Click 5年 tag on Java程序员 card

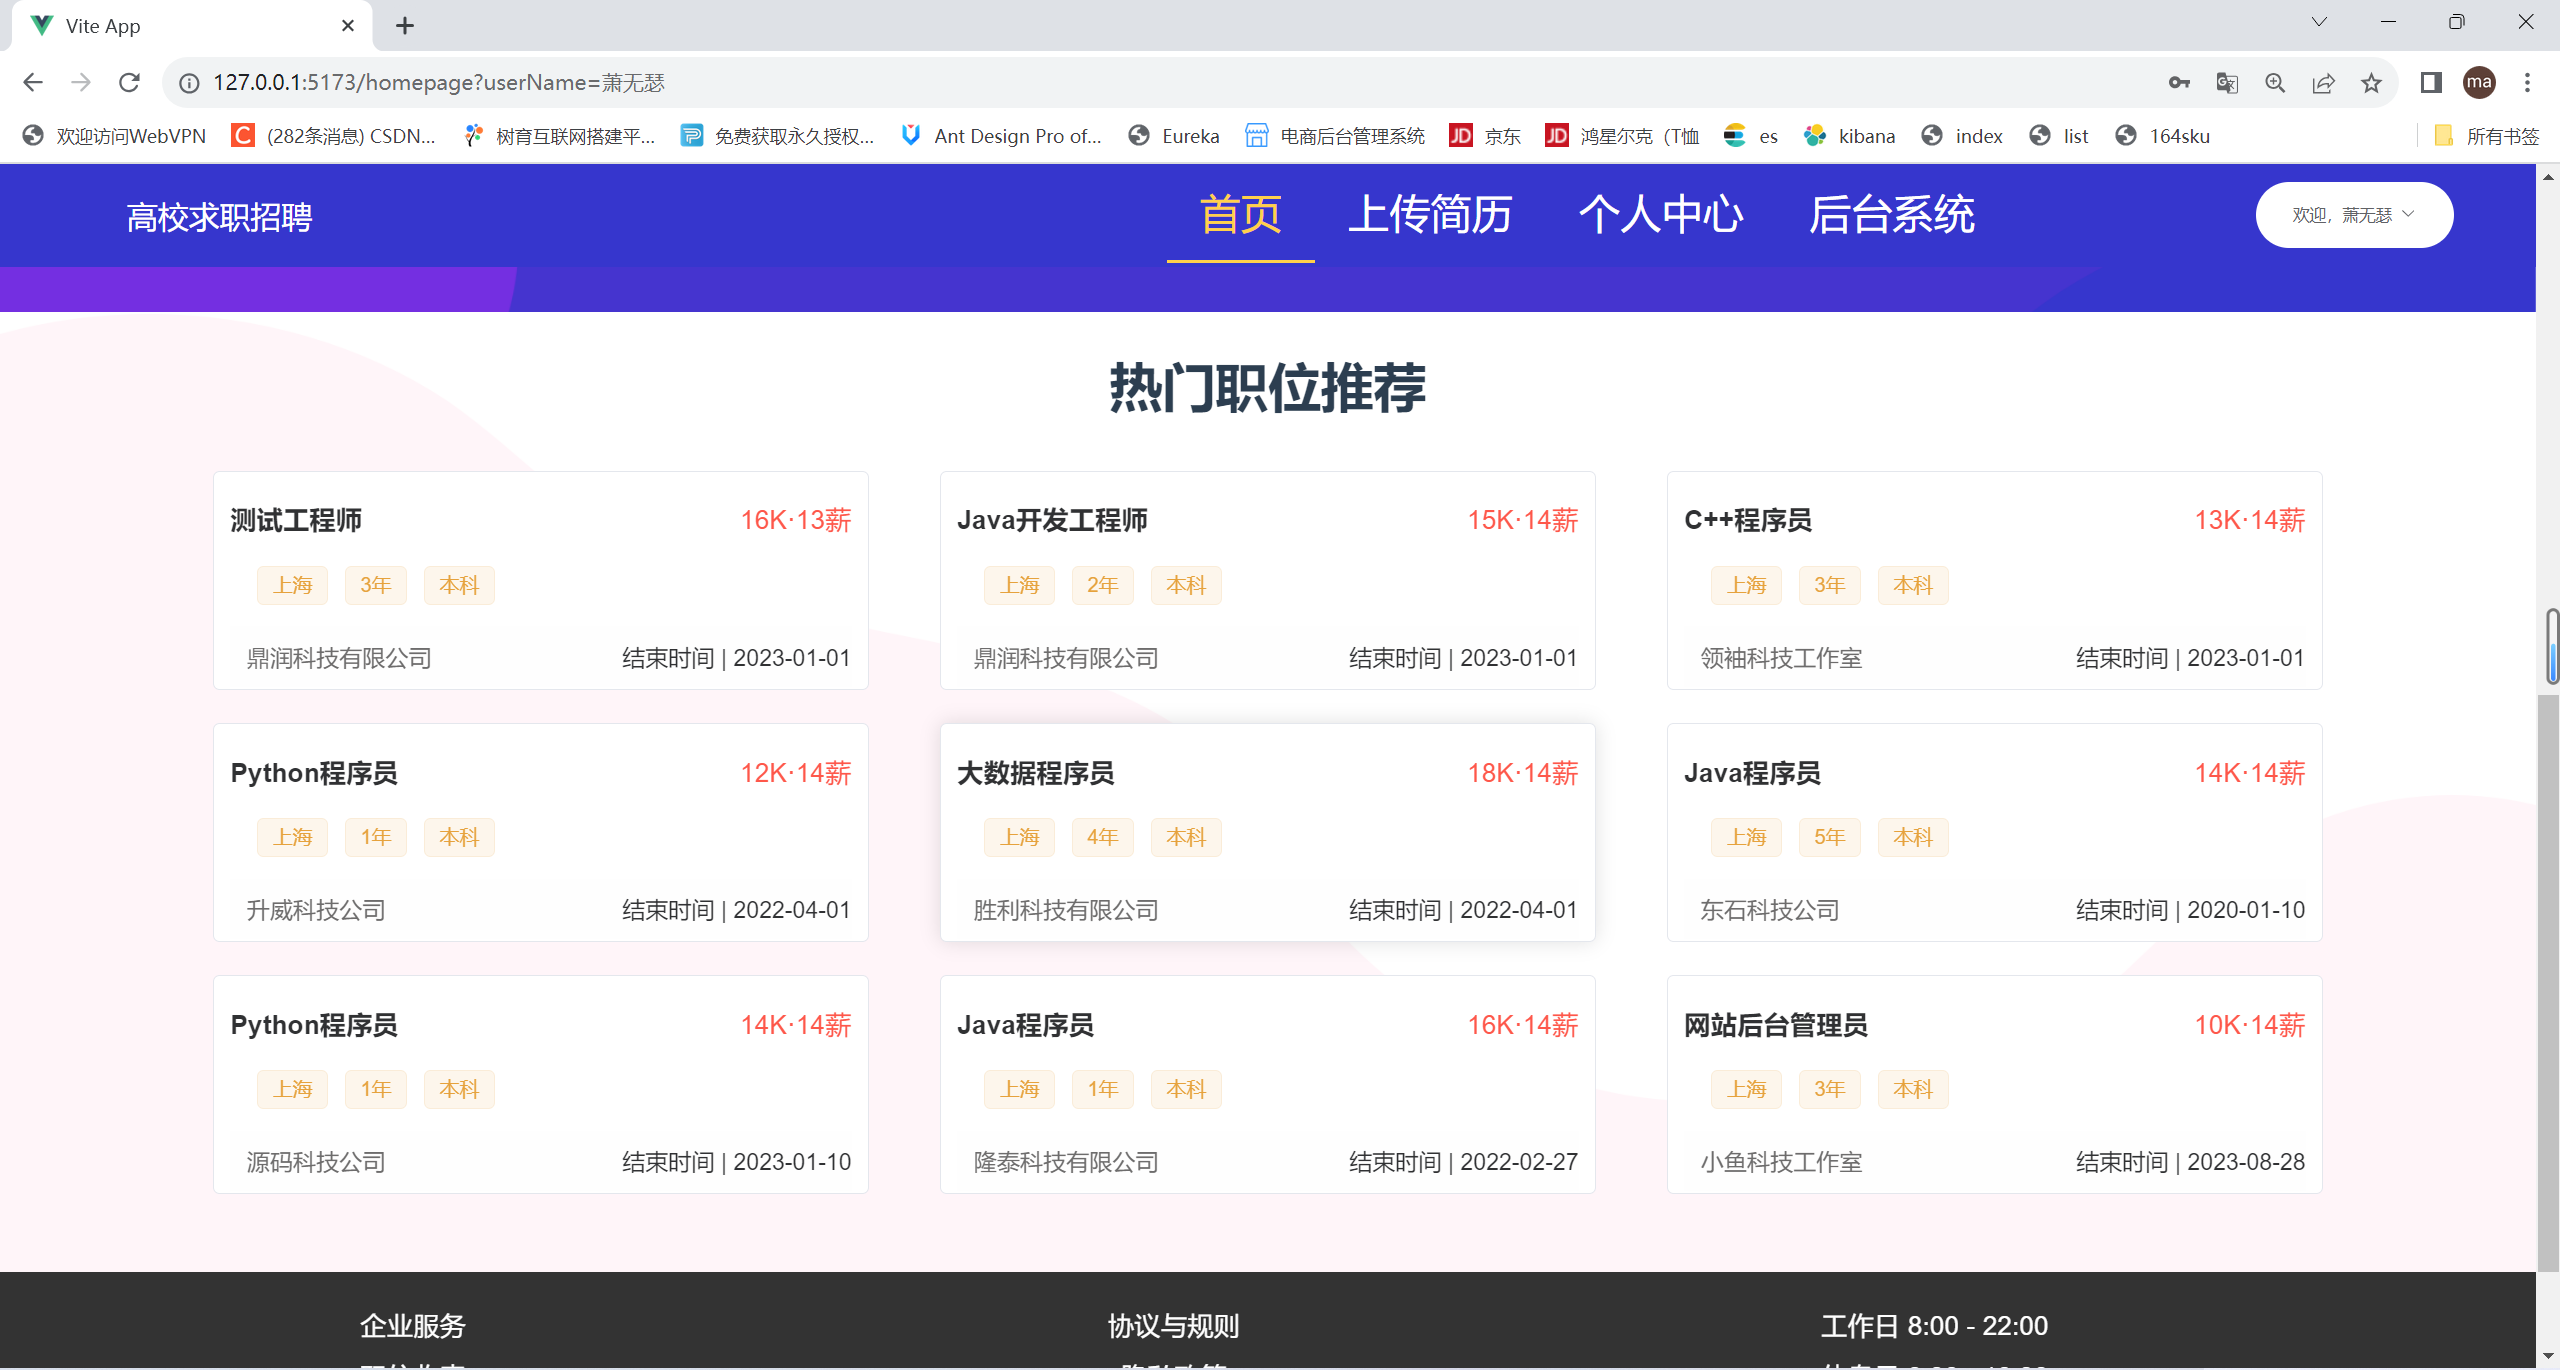(x=1830, y=837)
